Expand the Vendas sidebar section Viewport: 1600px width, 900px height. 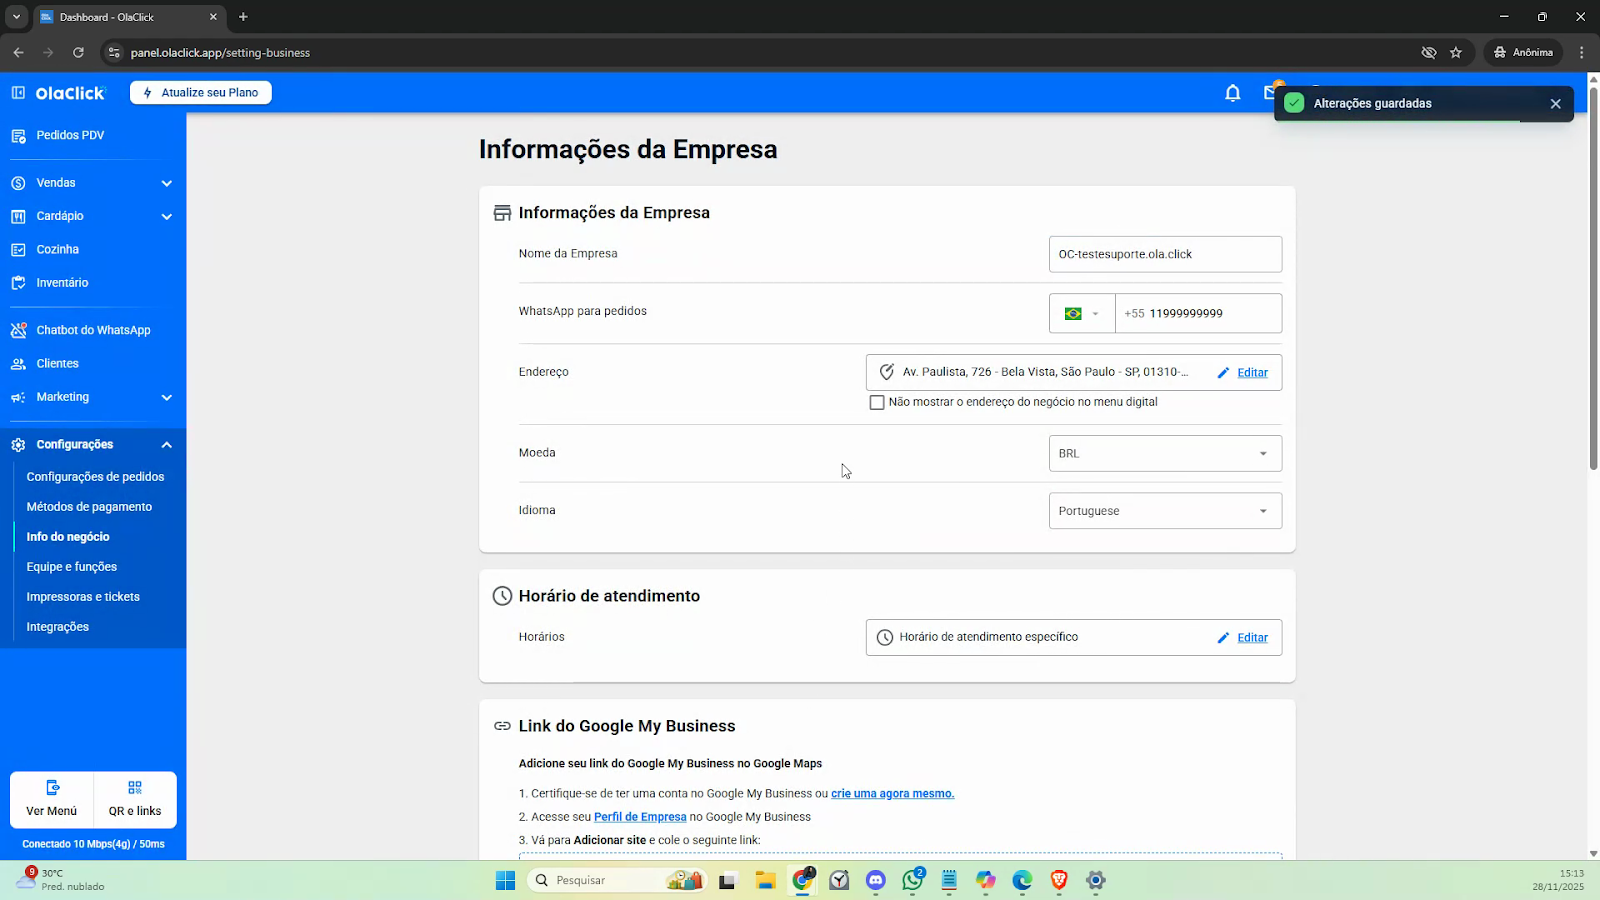tap(166, 183)
